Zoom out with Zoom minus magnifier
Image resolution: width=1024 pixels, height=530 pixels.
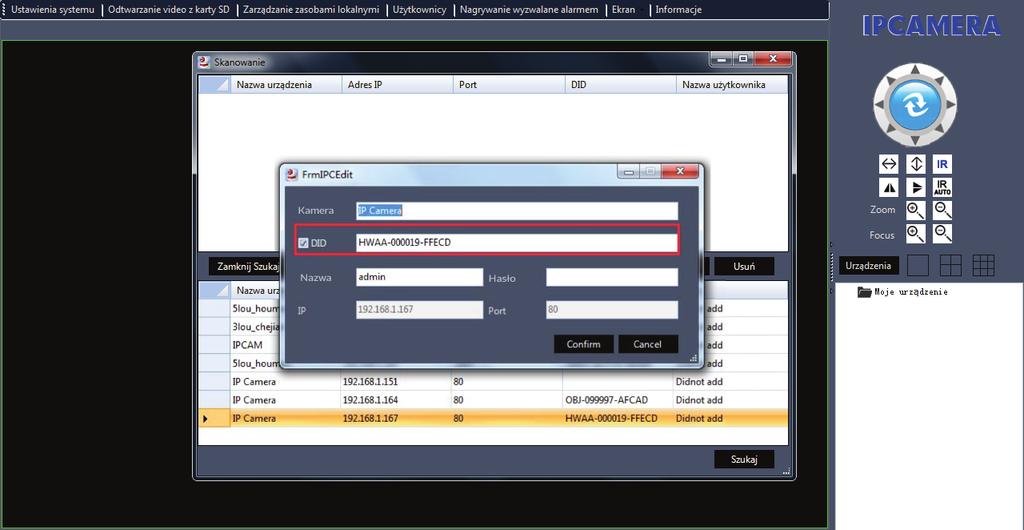pos(942,210)
